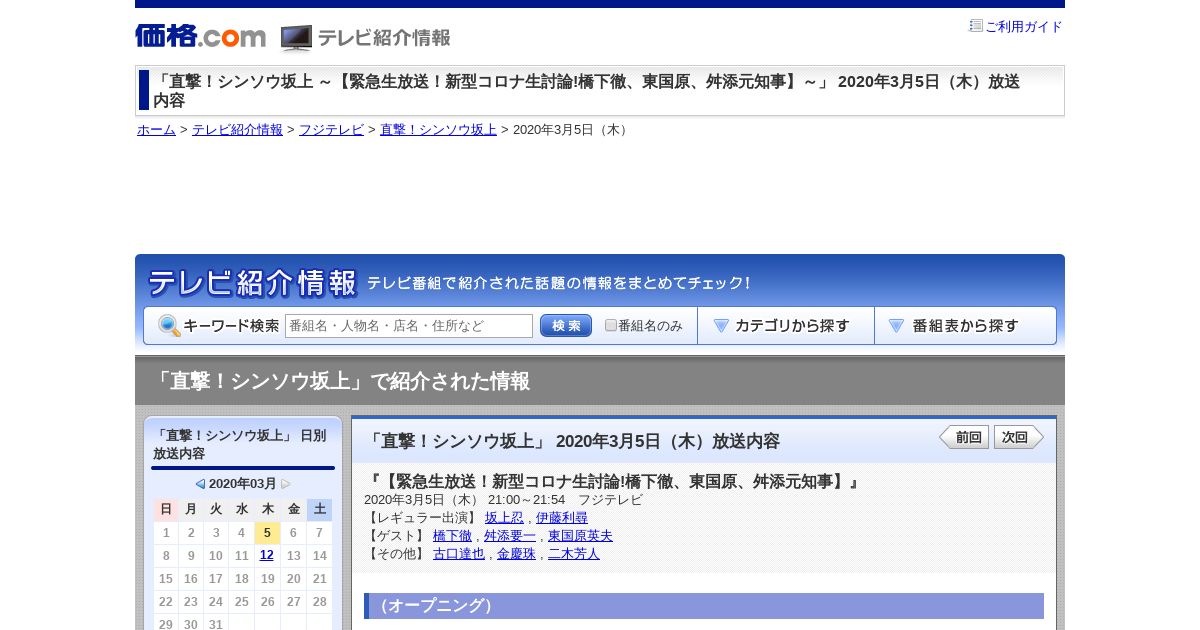Toggle the 番組名のみ checkbox
This screenshot has height=630, width=1200.
[x=611, y=325]
